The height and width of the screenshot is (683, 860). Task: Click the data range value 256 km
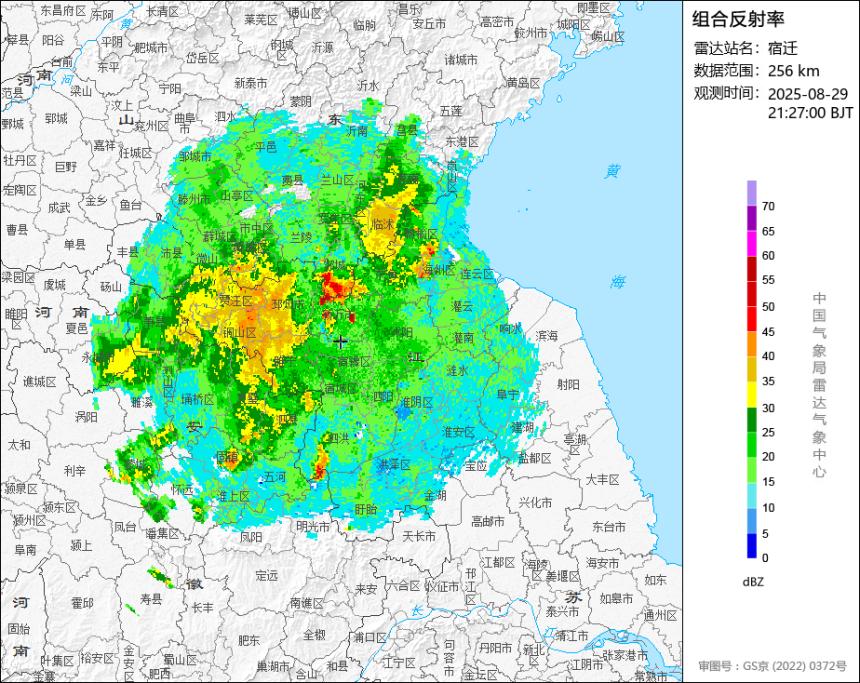pyautogui.click(x=793, y=71)
